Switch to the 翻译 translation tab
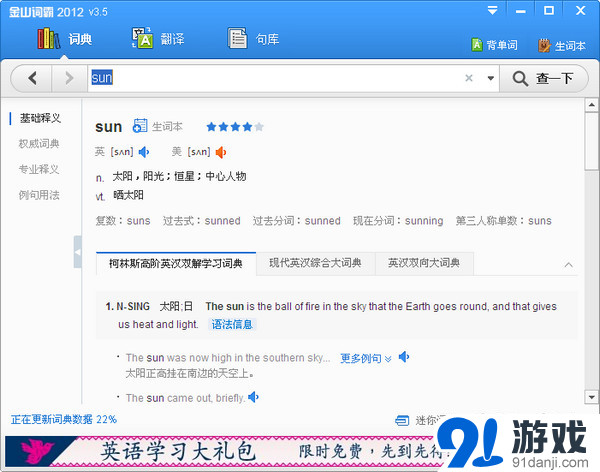 click(158, 39)
